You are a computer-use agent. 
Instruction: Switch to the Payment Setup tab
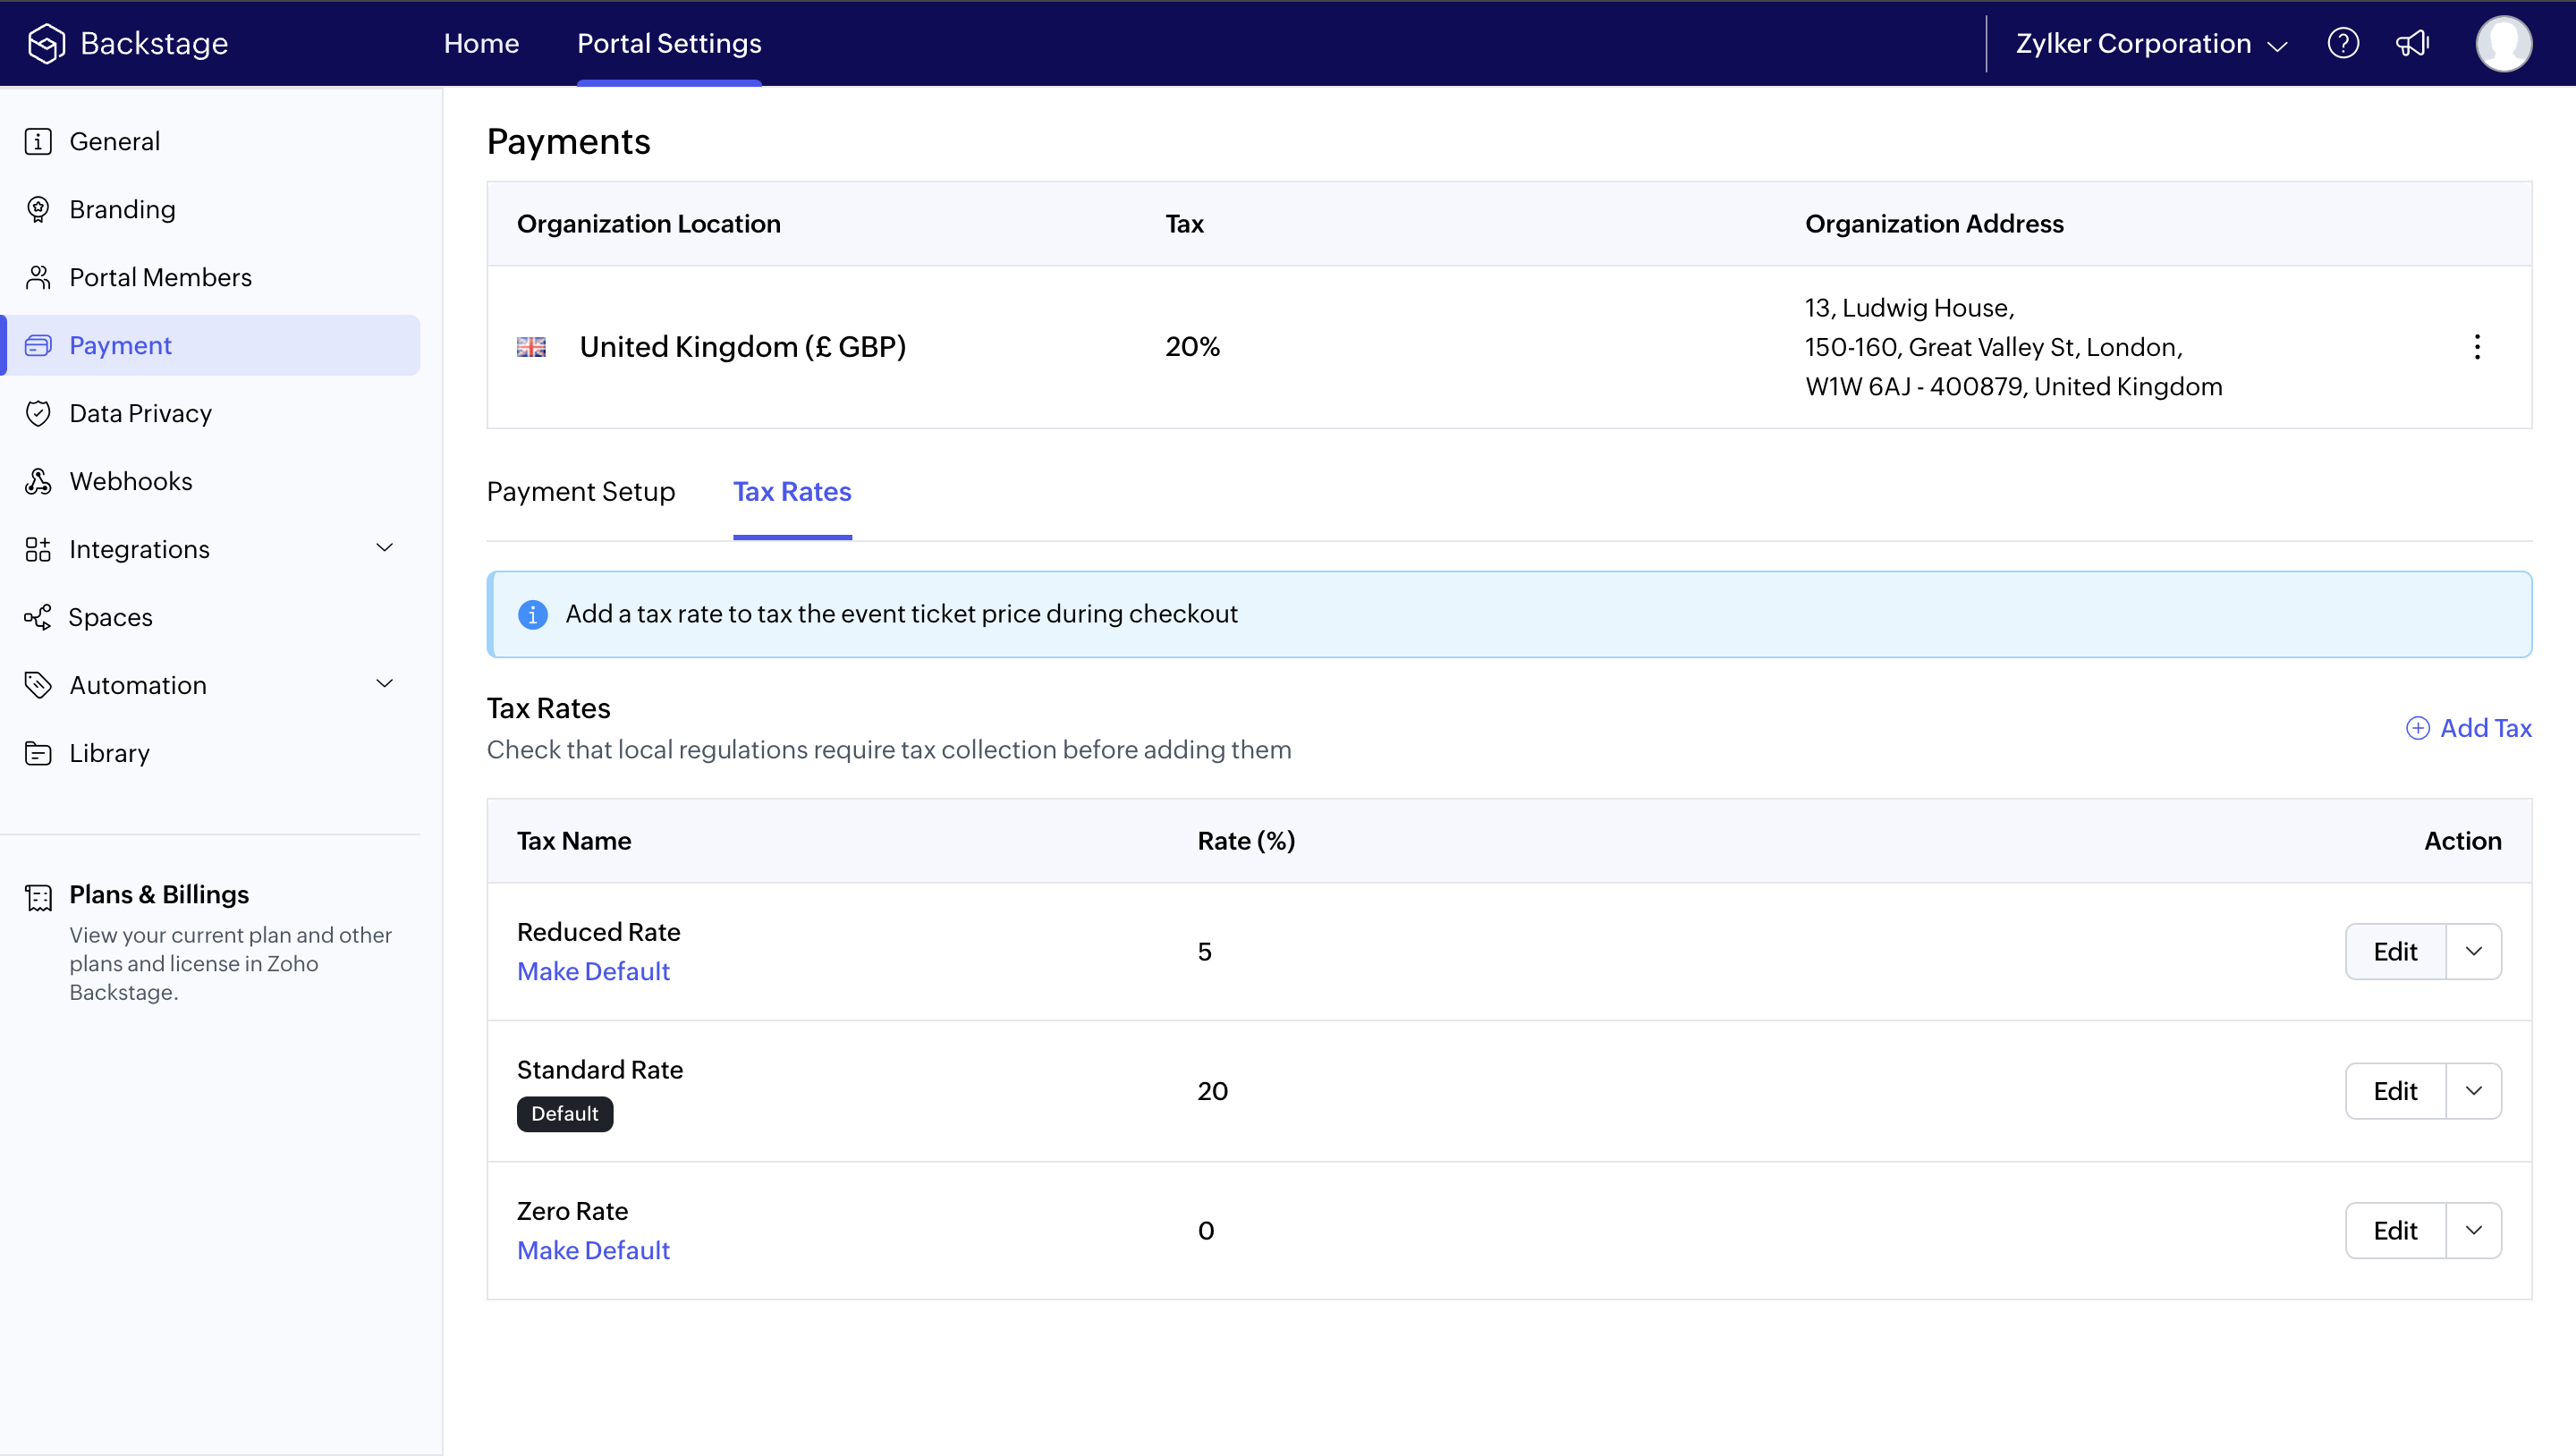(x=580, y=492)
